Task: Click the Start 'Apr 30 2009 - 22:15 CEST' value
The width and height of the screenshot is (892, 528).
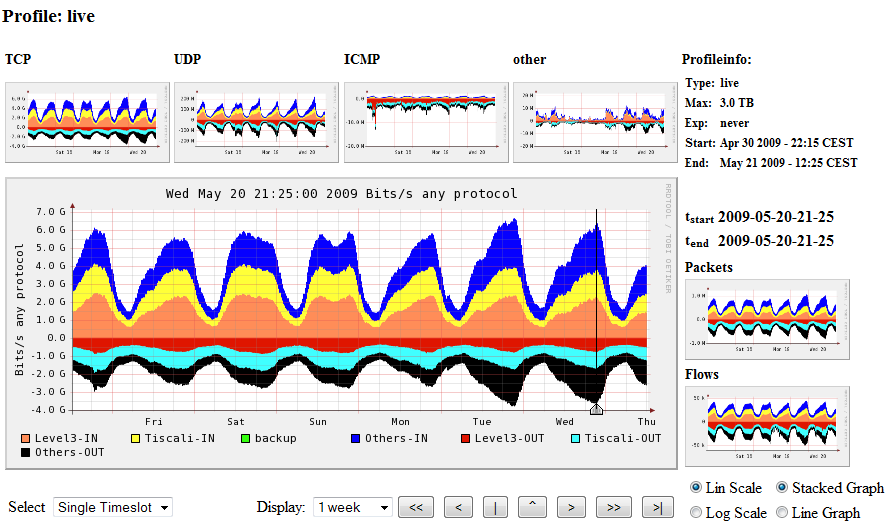Action: (x=787, y=143)
